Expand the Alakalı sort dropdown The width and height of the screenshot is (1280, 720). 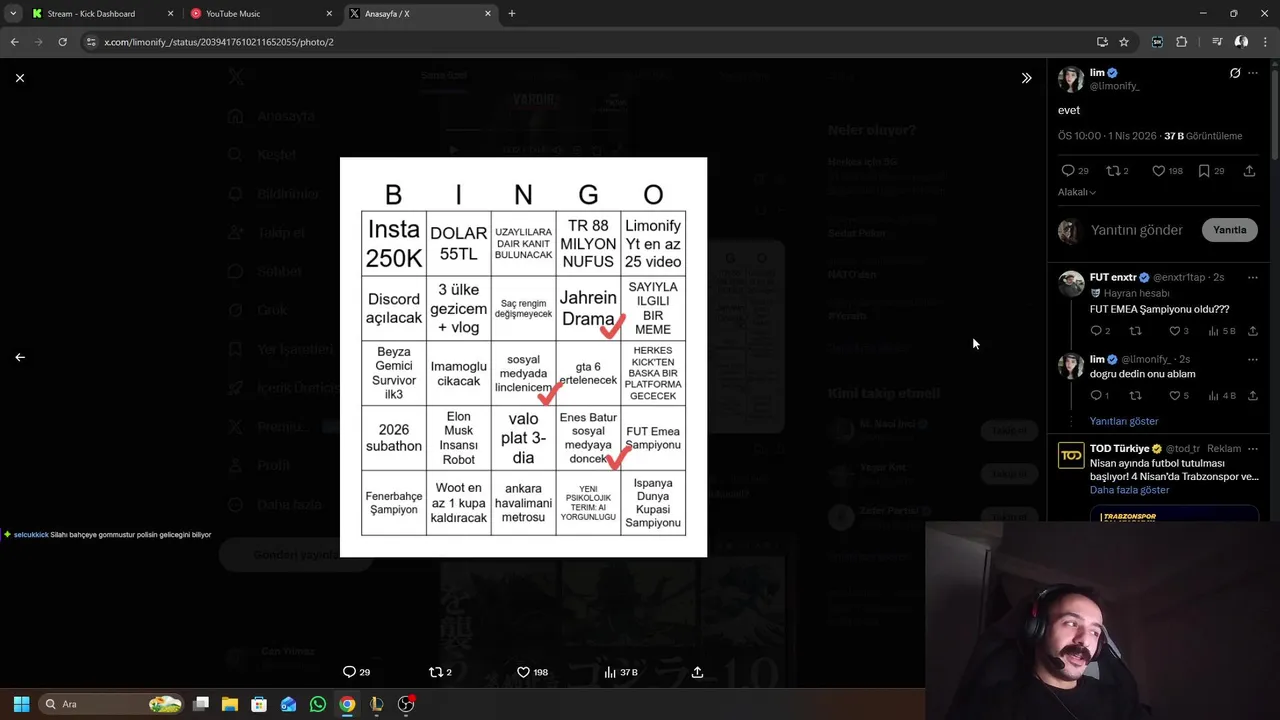1077,192
